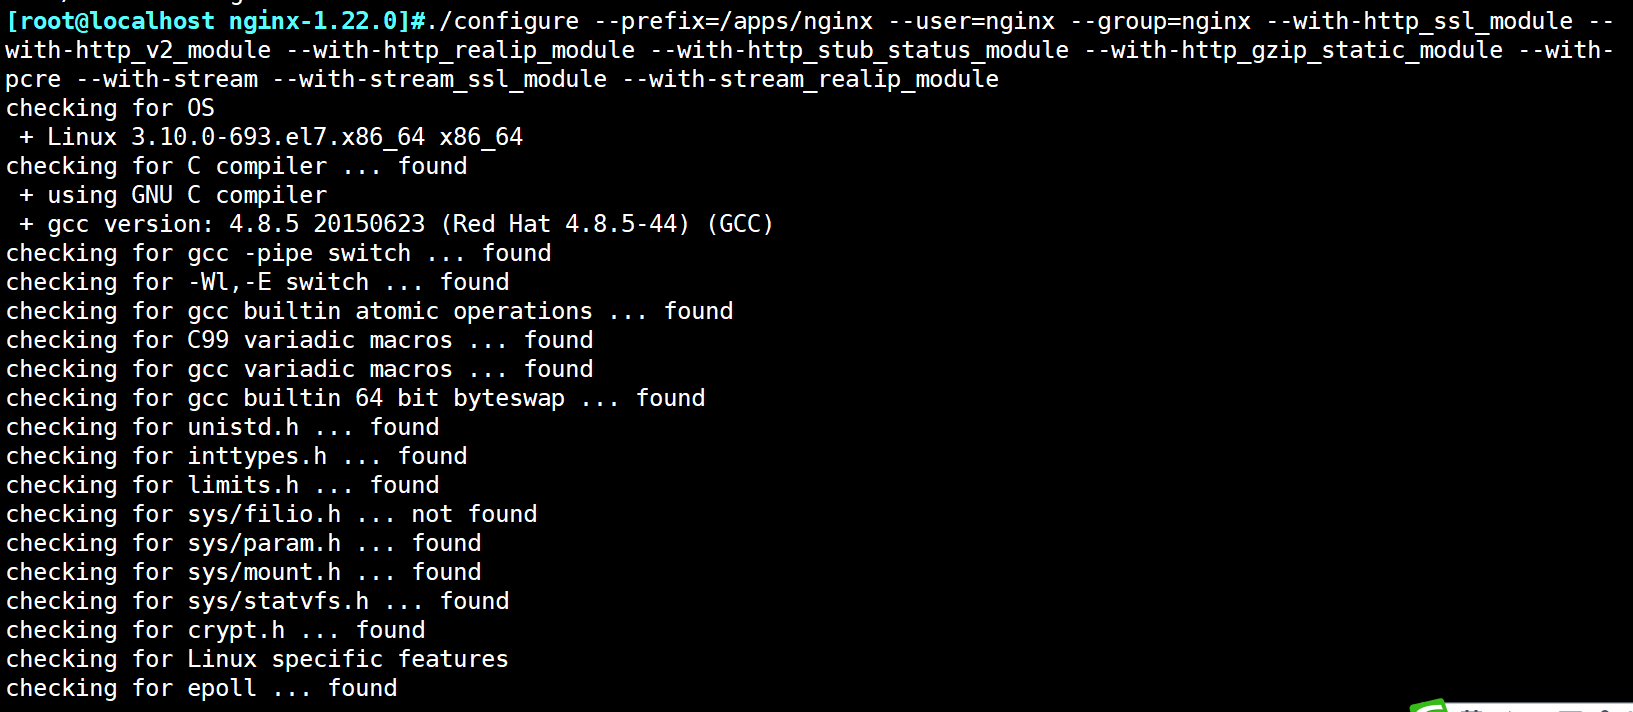Click the 'Linux specific features' line

[x=257, y=659]
